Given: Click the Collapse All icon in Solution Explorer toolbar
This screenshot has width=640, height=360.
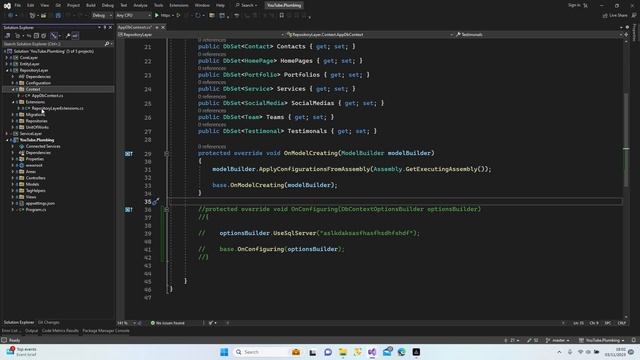Looking at the screenshot, I should (x=36, y=36).
